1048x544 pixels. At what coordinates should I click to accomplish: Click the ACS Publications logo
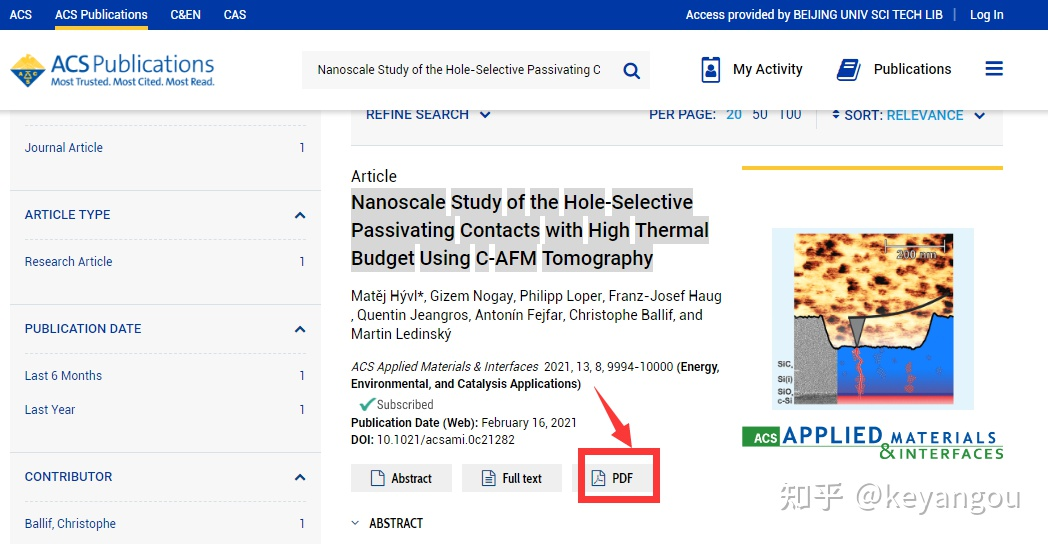[x=113, y=70]
